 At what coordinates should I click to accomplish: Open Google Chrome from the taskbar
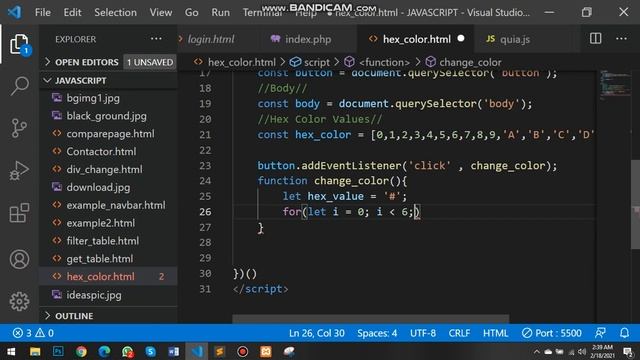pos(81,351)
